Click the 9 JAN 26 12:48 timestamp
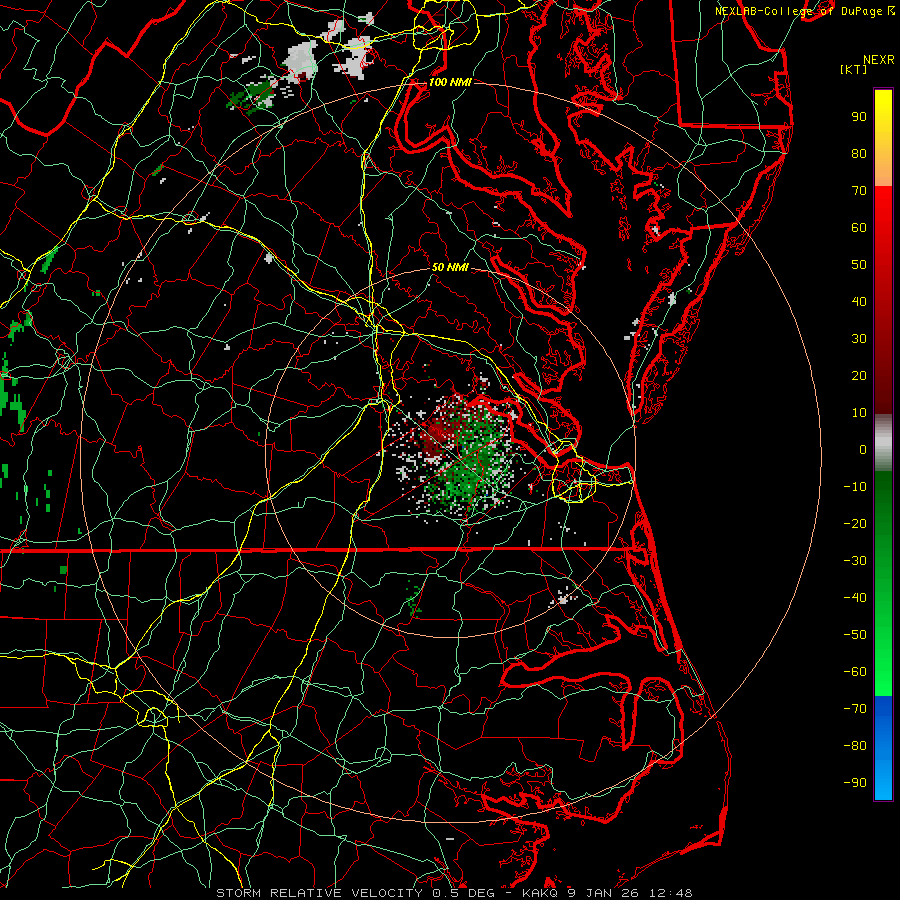The width and height of the screenshot is (900, 900). click(x=630, y=893)
